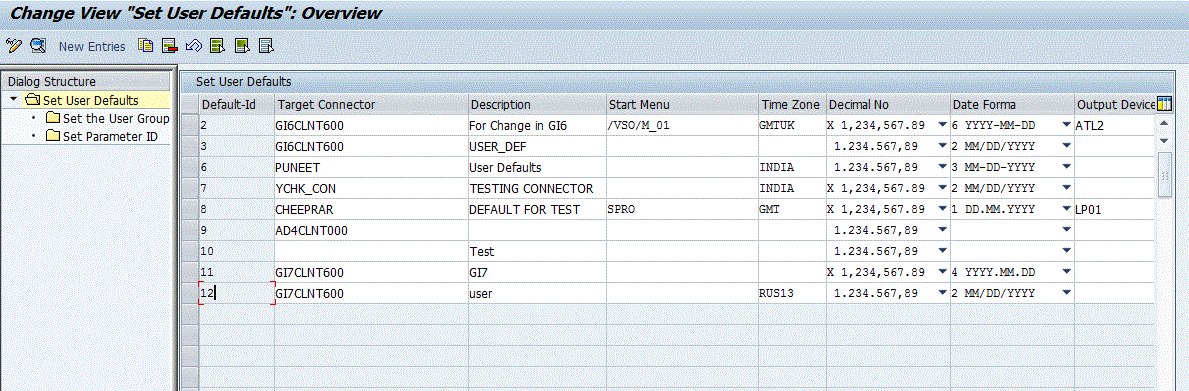Image resolution: width=1189 pixels, height=391 pixels.
Task: Click the LP01 output device cell
Action: click(1115, 209)
